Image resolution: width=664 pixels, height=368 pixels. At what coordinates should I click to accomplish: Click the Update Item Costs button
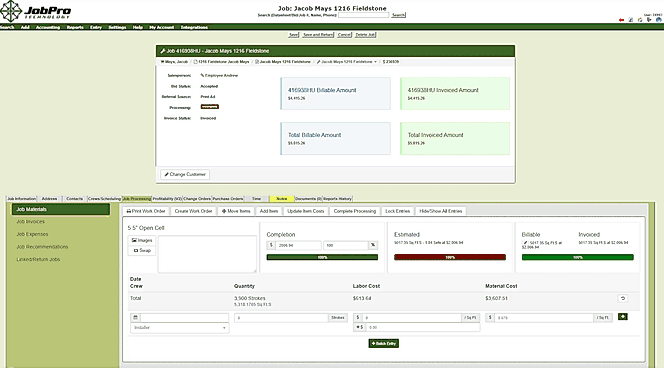coord(306,211)
